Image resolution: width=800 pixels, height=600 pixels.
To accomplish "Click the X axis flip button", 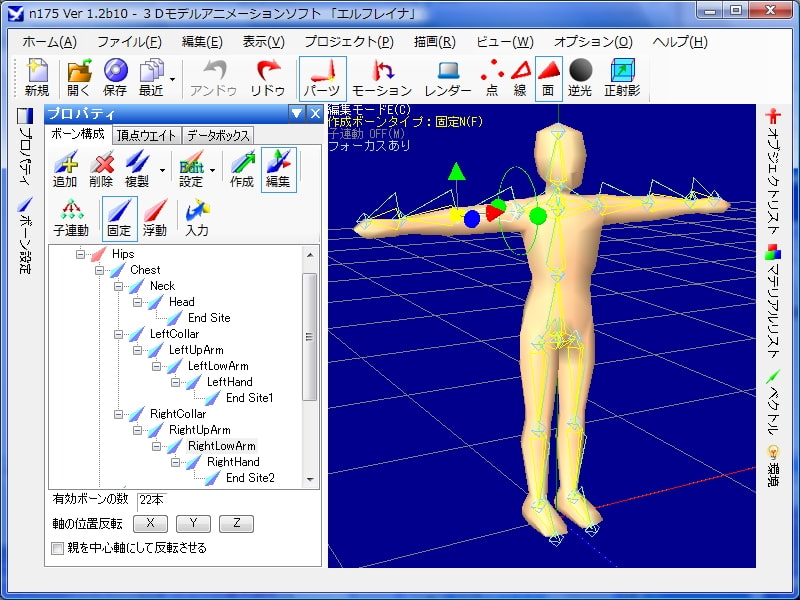I will point(150,523).
